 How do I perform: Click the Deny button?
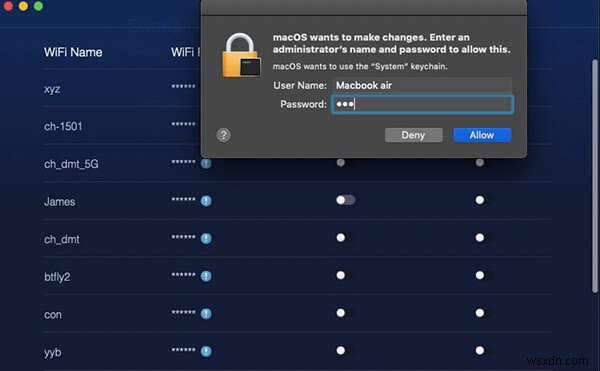click(414, 135)
